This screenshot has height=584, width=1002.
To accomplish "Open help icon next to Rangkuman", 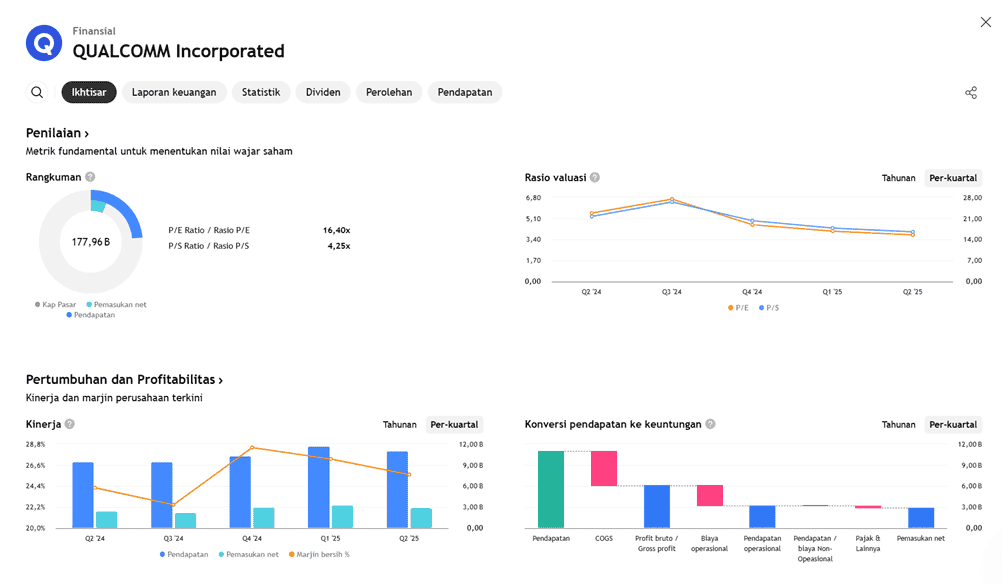I will coord(90,177).
